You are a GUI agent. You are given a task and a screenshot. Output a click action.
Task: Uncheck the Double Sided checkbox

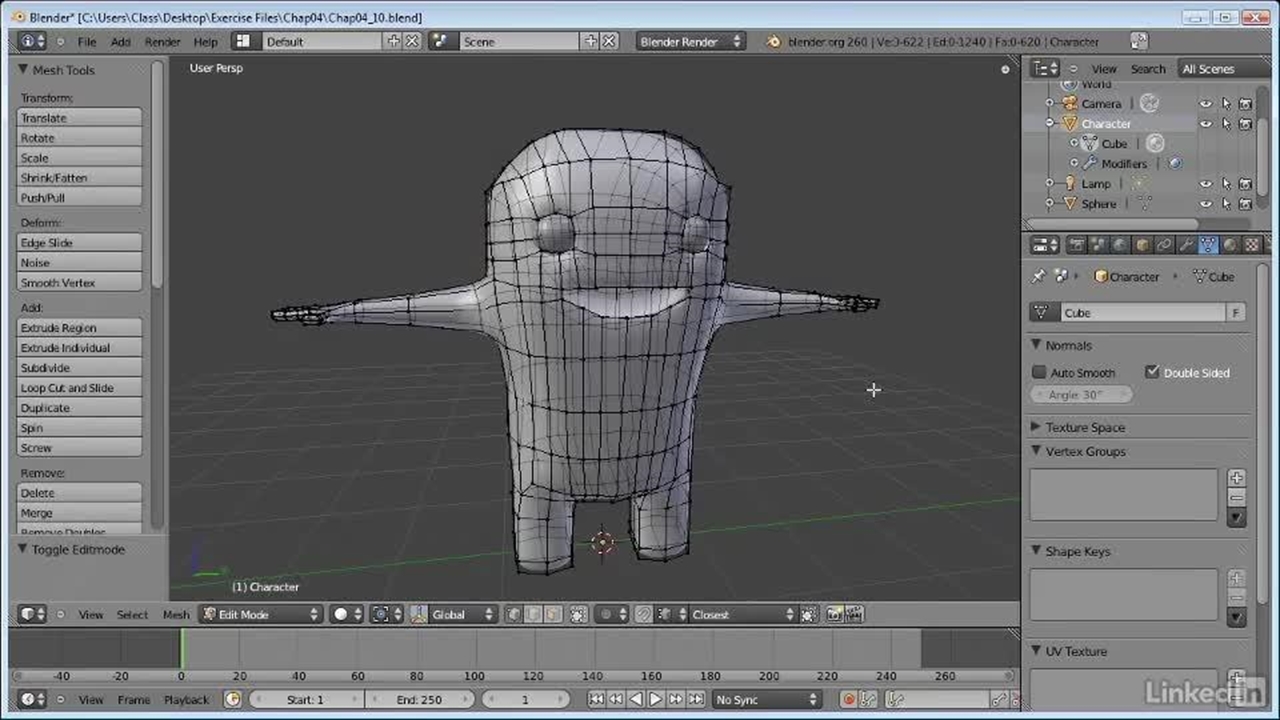[x=1152, y=373]
